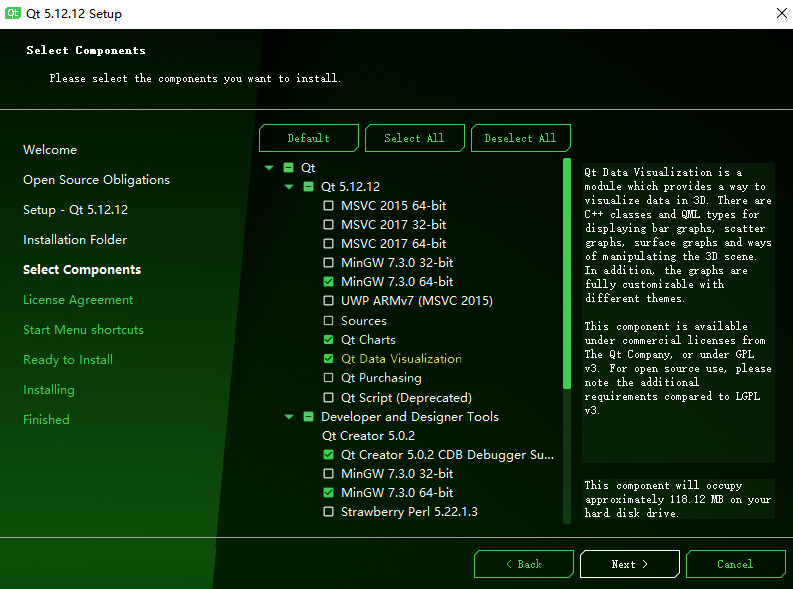Check the UWP ARMv7 (MSVC 2015) box

click(328, 301)
